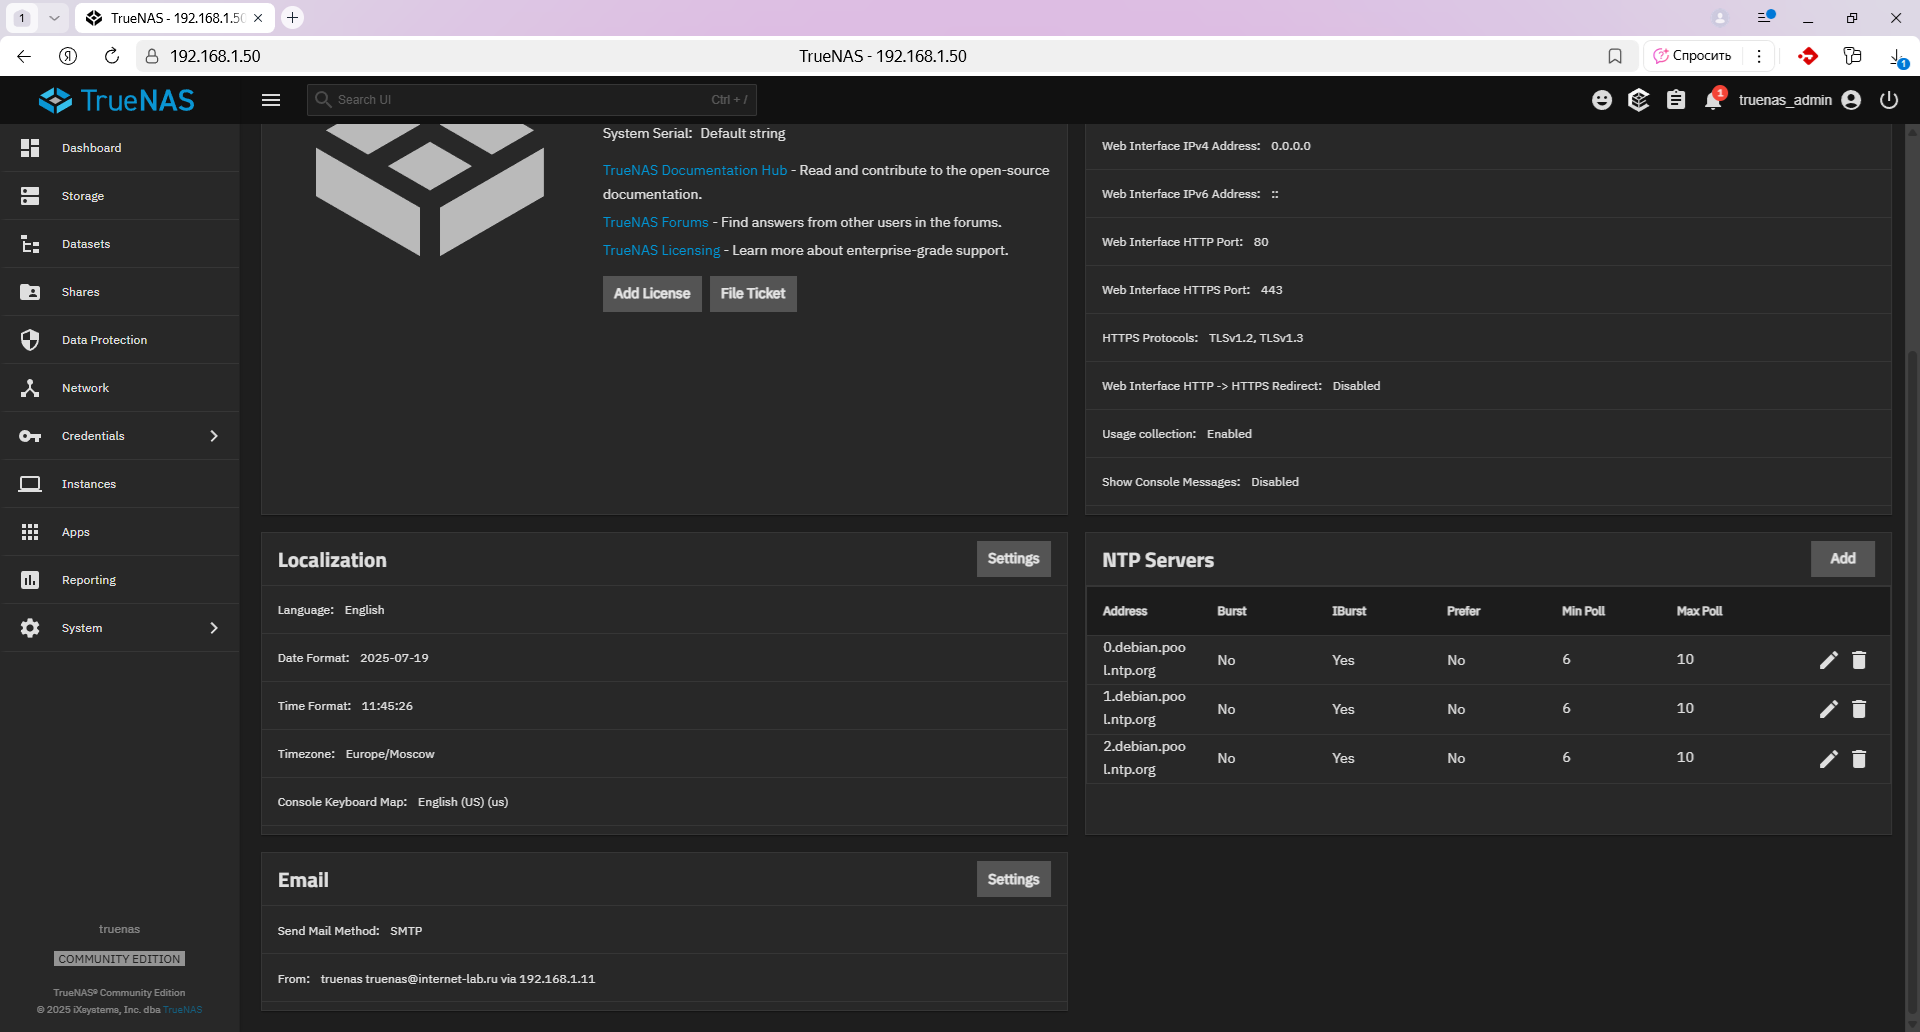Click the Max Poll column header
Viewport: 1920px width, 1032px height.
click(x=1699, y=611)
